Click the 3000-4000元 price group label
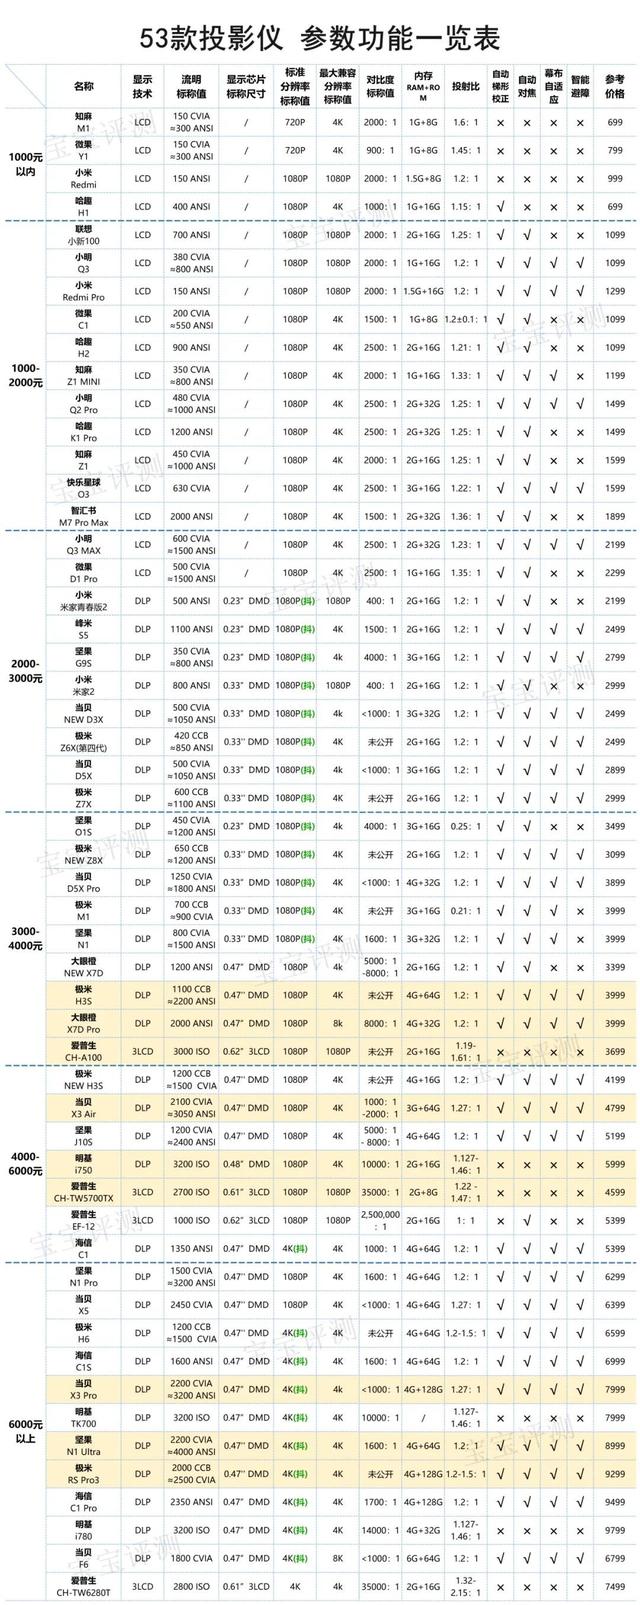Screen dimensions: 640x1605 point(25,938)
